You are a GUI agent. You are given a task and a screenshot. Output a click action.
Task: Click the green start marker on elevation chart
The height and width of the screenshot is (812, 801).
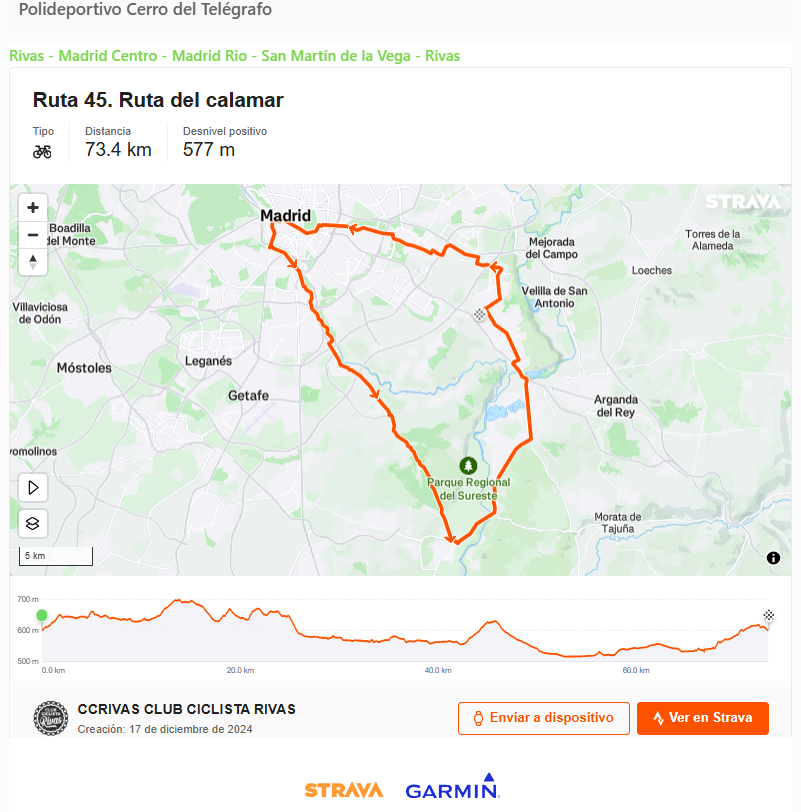point(42,616)
